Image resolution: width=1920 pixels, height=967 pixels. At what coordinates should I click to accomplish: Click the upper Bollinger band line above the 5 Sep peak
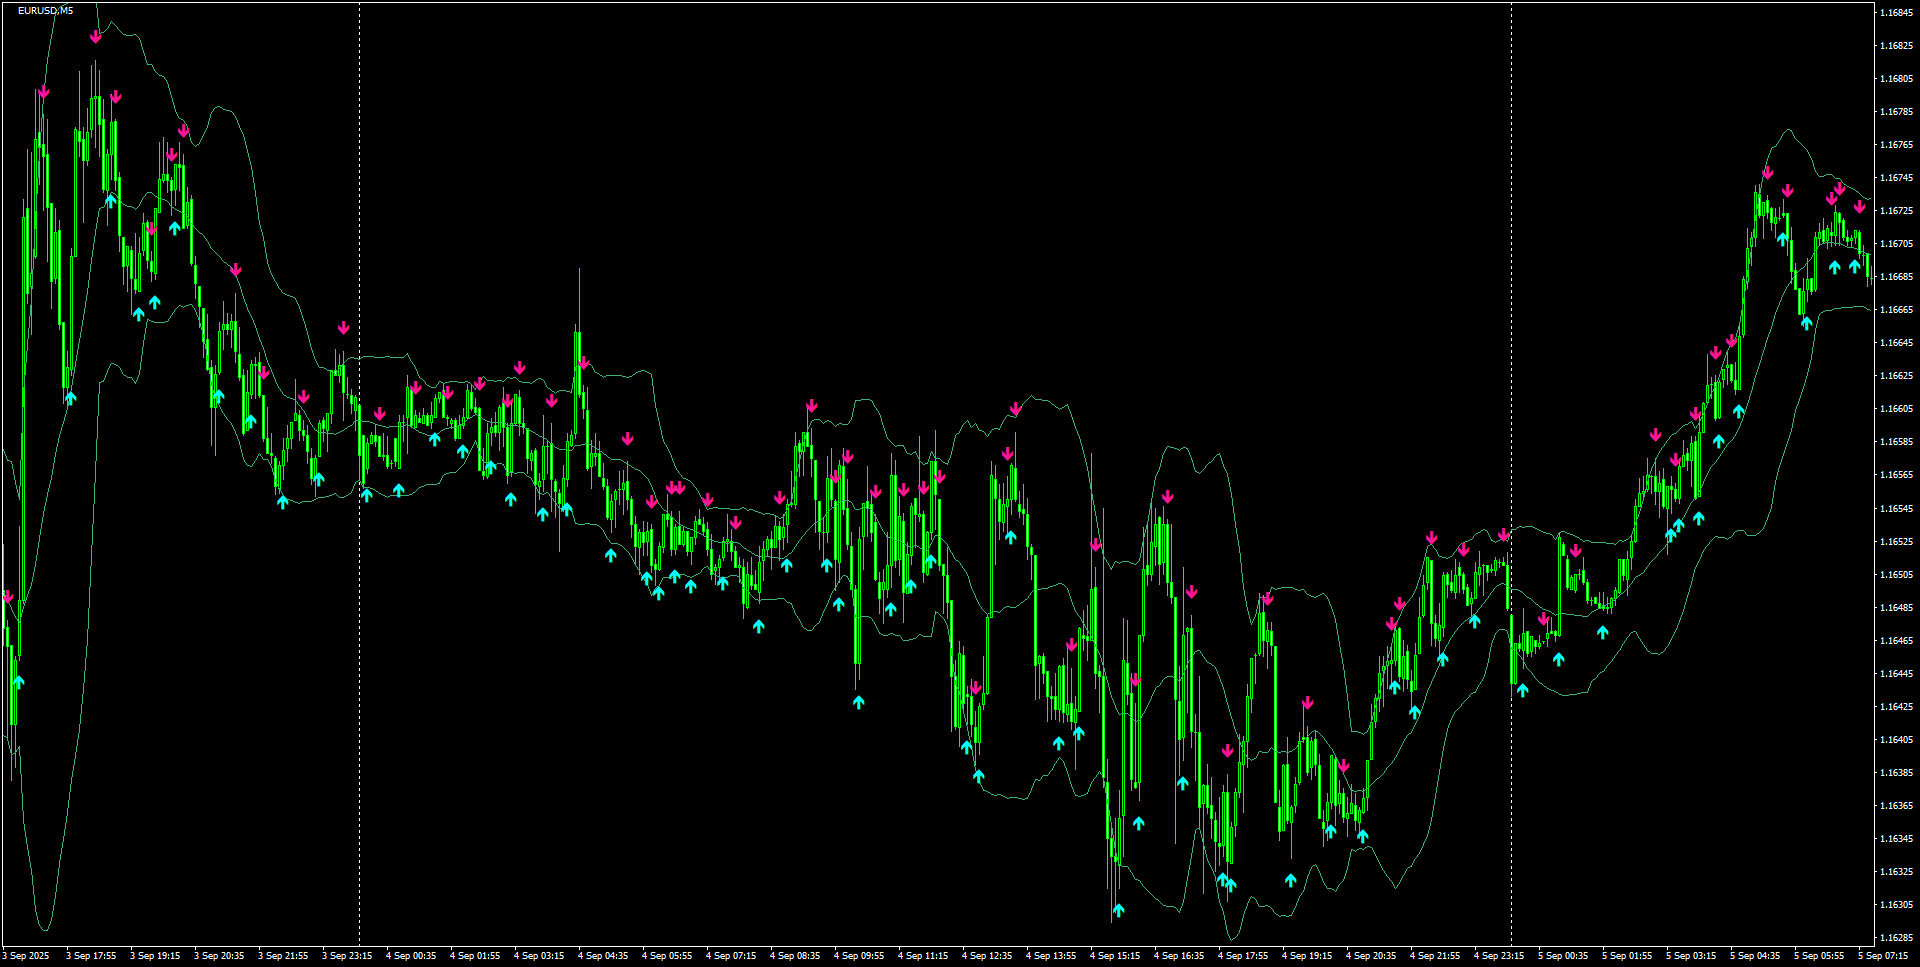[x=1788, y=130]
